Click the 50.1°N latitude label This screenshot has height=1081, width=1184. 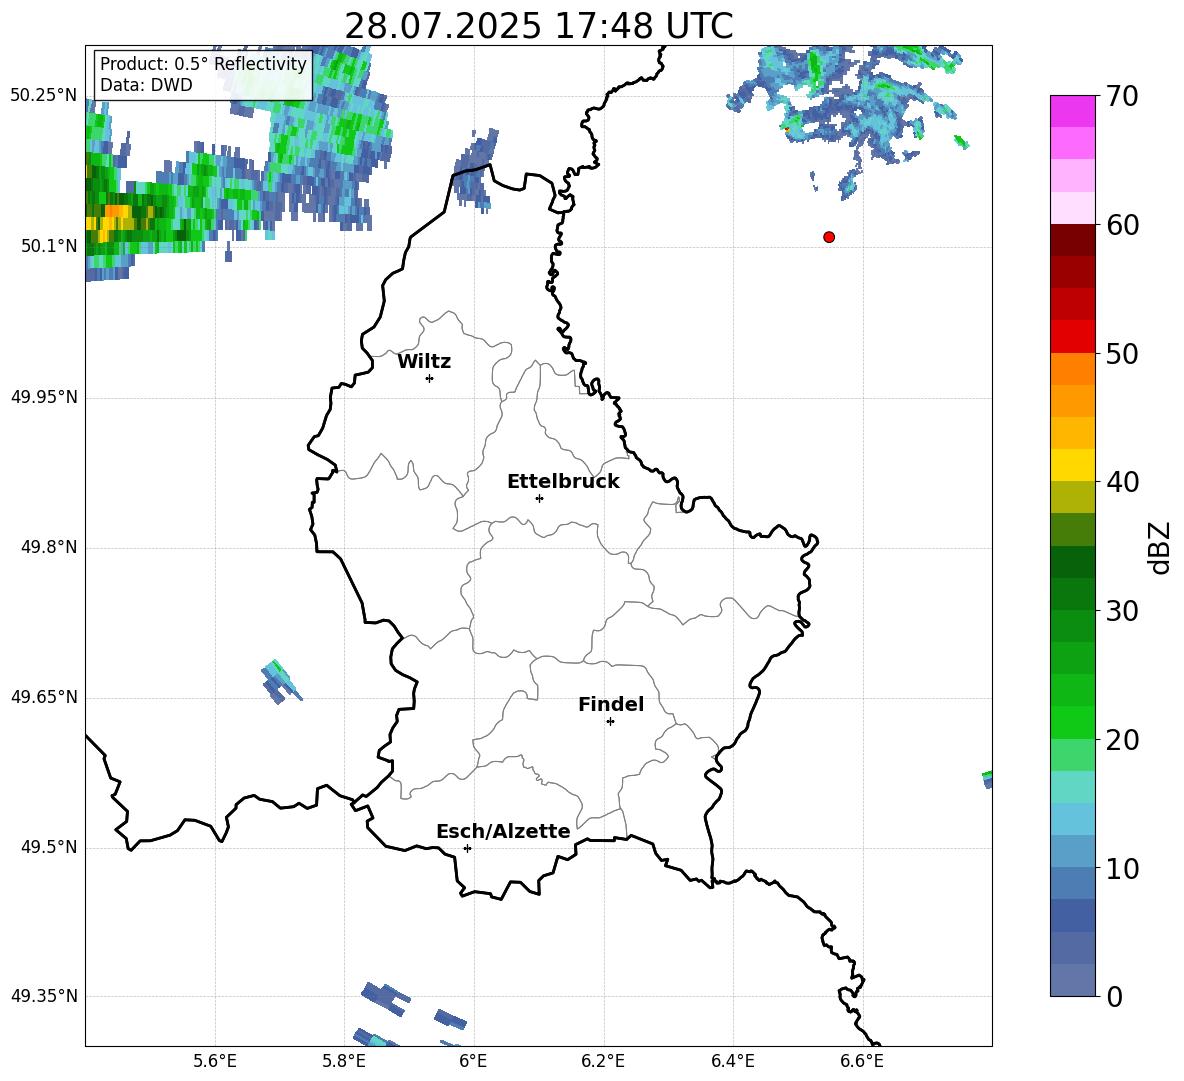[x=48, y=246]
